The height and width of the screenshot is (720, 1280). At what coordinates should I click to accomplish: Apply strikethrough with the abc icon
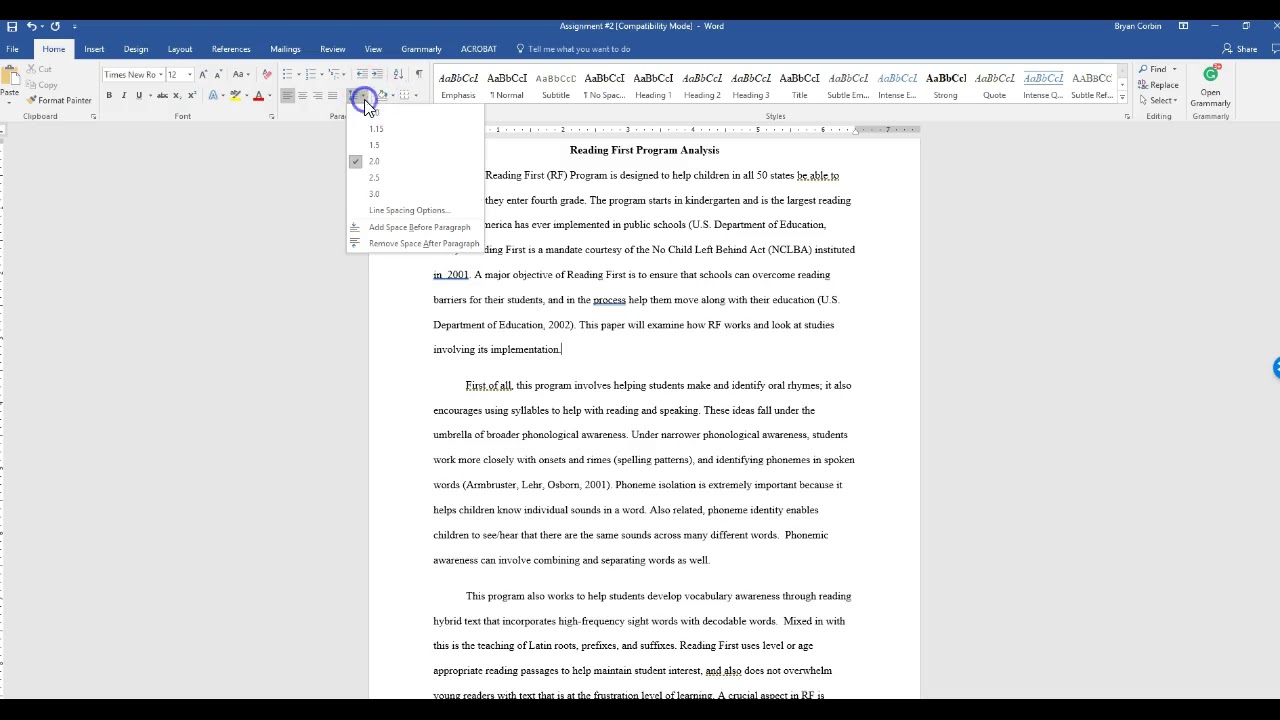(x=162, y=96)
